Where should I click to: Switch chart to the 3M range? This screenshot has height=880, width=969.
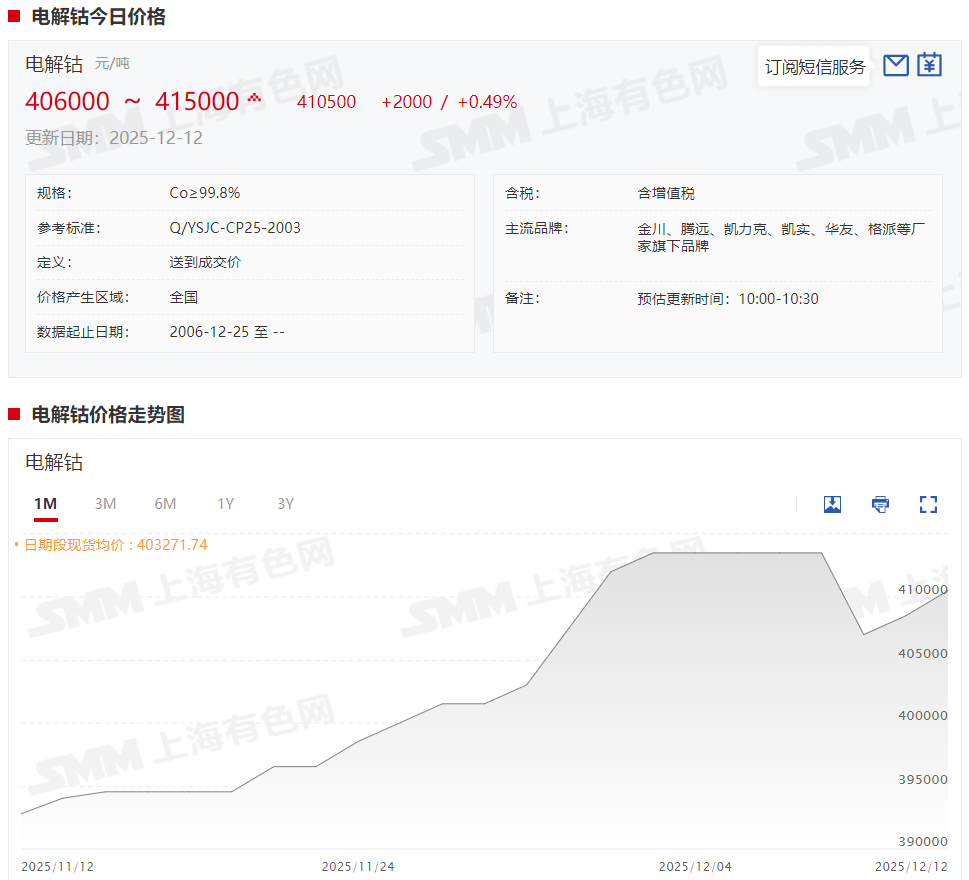coord(105,504)
